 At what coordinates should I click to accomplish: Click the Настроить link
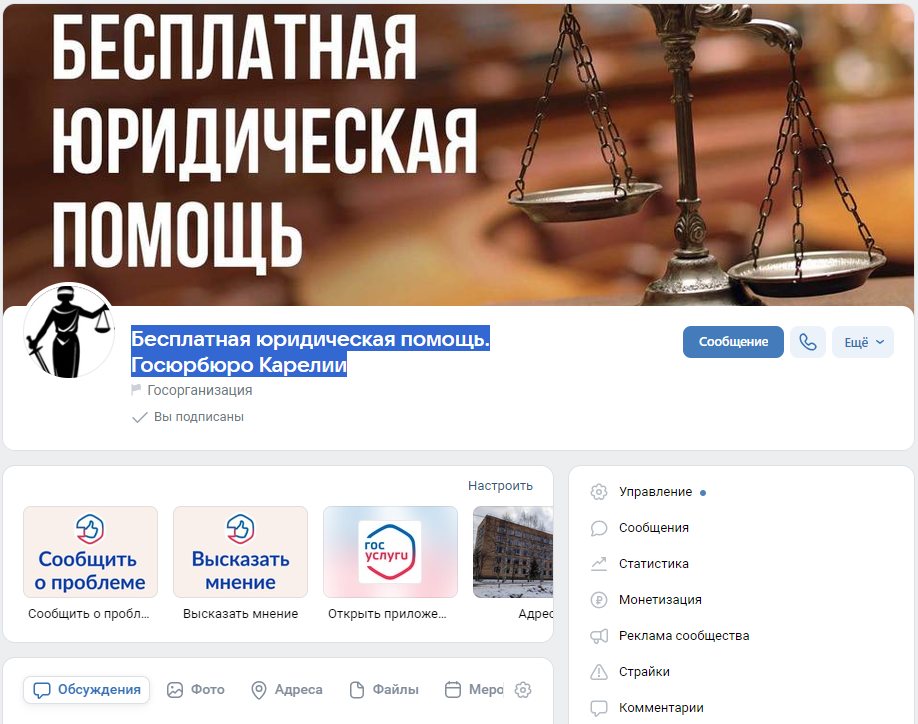[500, 486]
